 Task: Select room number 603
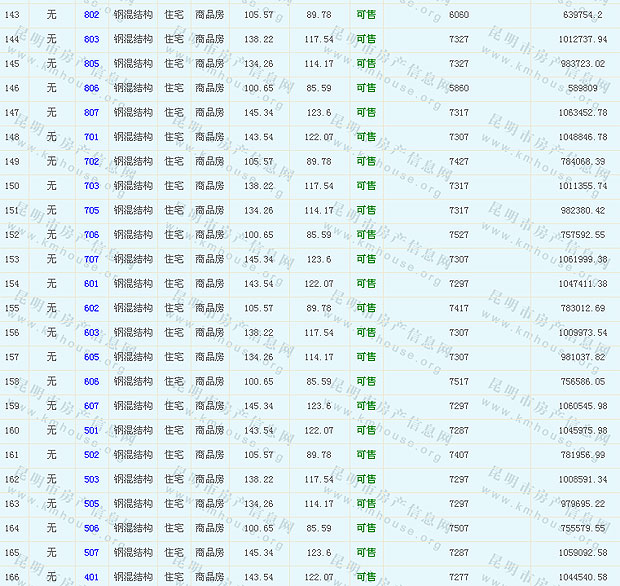pyautogui.click(x=91, y=333)
